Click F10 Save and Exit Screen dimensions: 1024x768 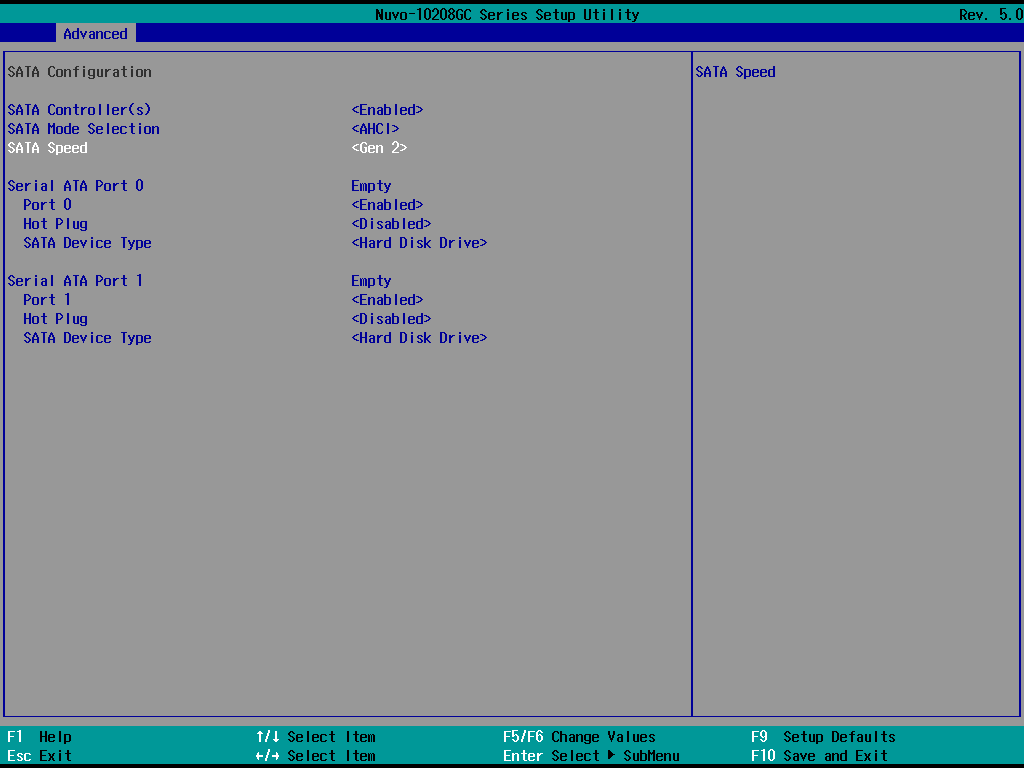click(x=819, y=756)
